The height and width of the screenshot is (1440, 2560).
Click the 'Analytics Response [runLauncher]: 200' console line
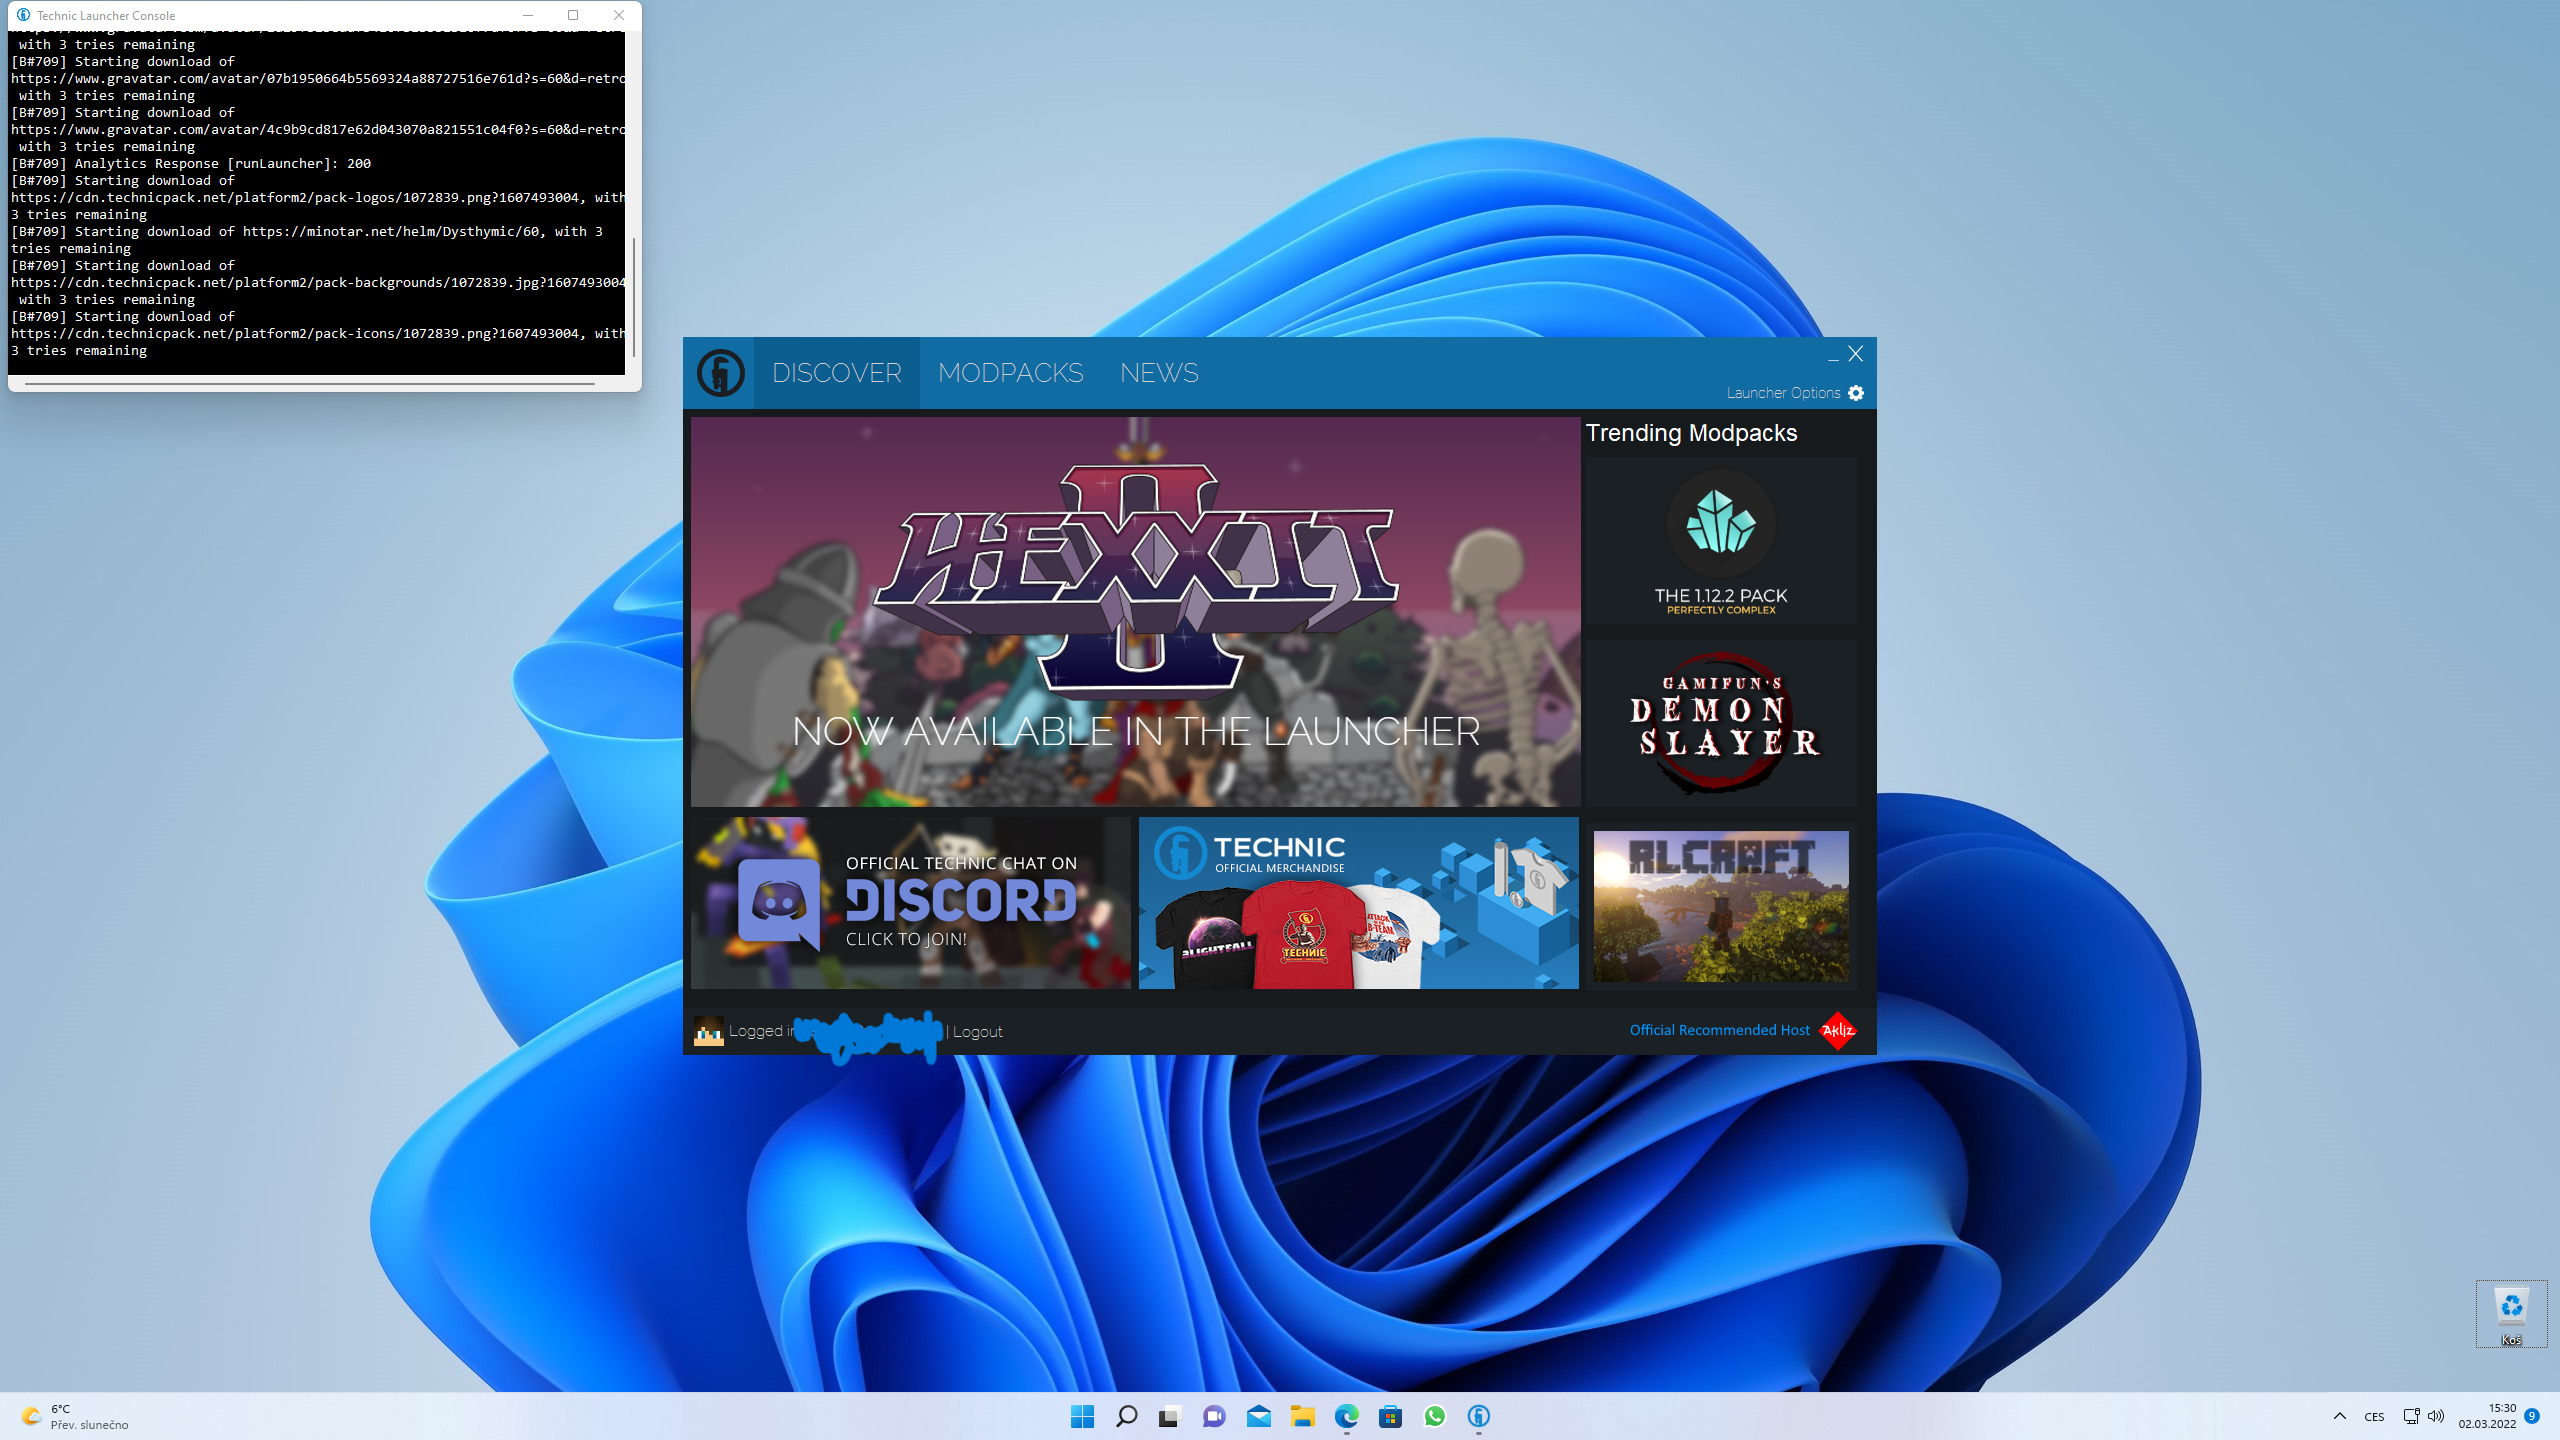point(191,163)
